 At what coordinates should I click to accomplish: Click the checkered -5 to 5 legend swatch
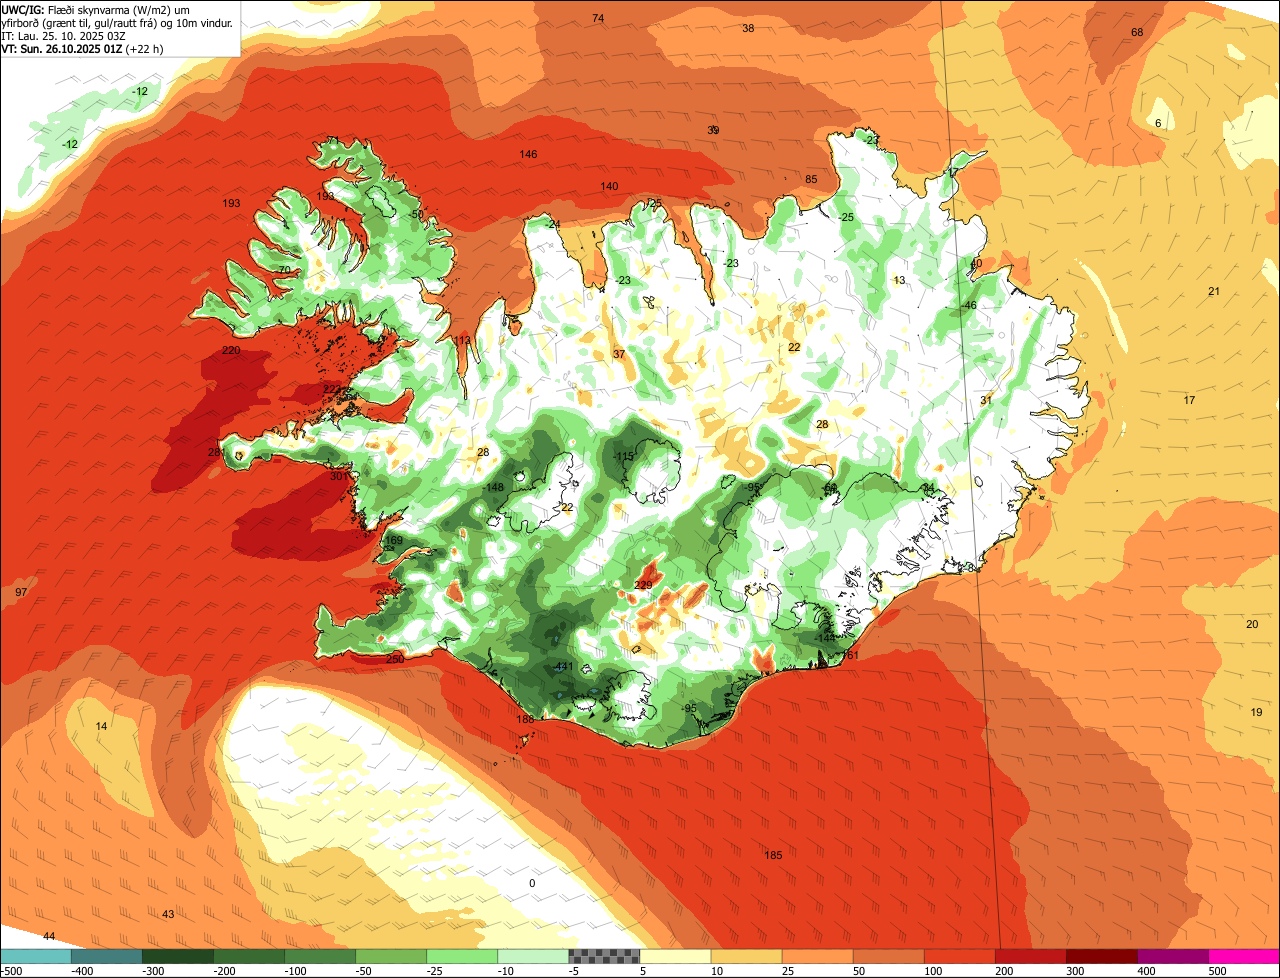[x=604, y=956]
